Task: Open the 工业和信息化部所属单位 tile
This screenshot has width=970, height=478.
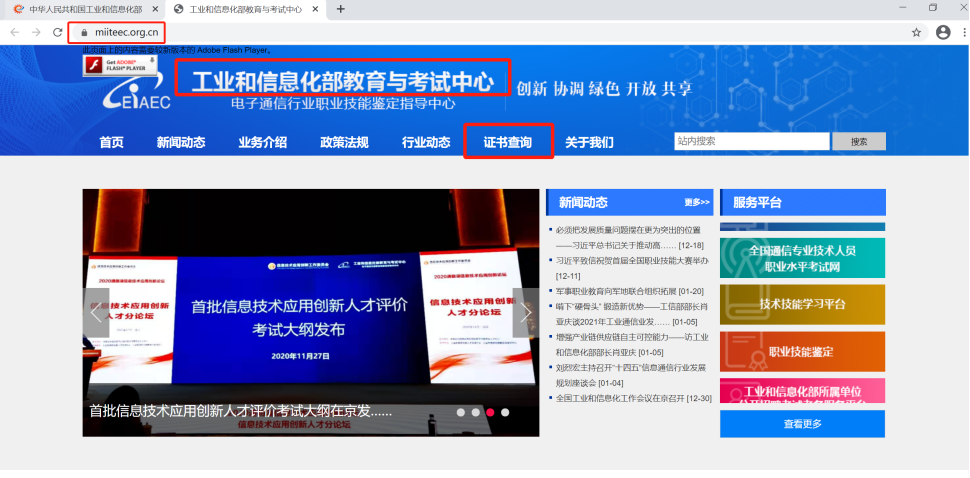Action: coord(802,391)
